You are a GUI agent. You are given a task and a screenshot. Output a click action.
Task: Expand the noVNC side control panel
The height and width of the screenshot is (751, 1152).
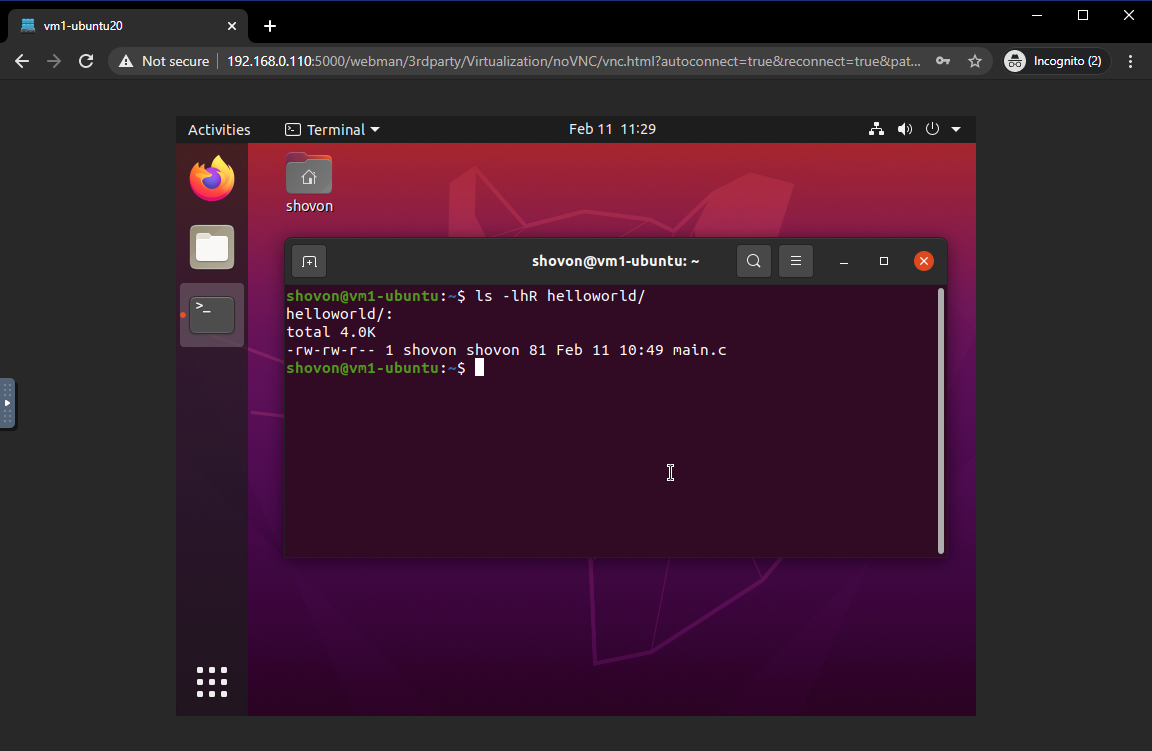point(7,403)
